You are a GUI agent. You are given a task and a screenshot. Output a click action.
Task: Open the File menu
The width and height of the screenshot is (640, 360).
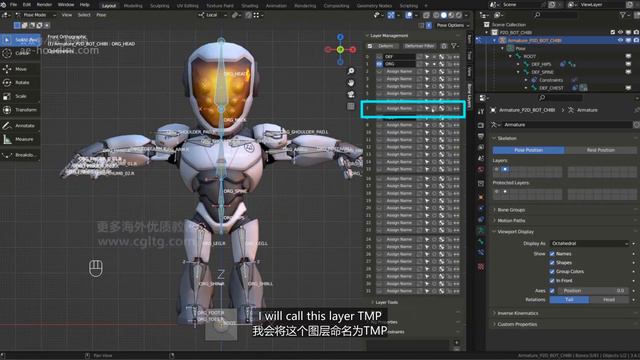tap(13, 5)
